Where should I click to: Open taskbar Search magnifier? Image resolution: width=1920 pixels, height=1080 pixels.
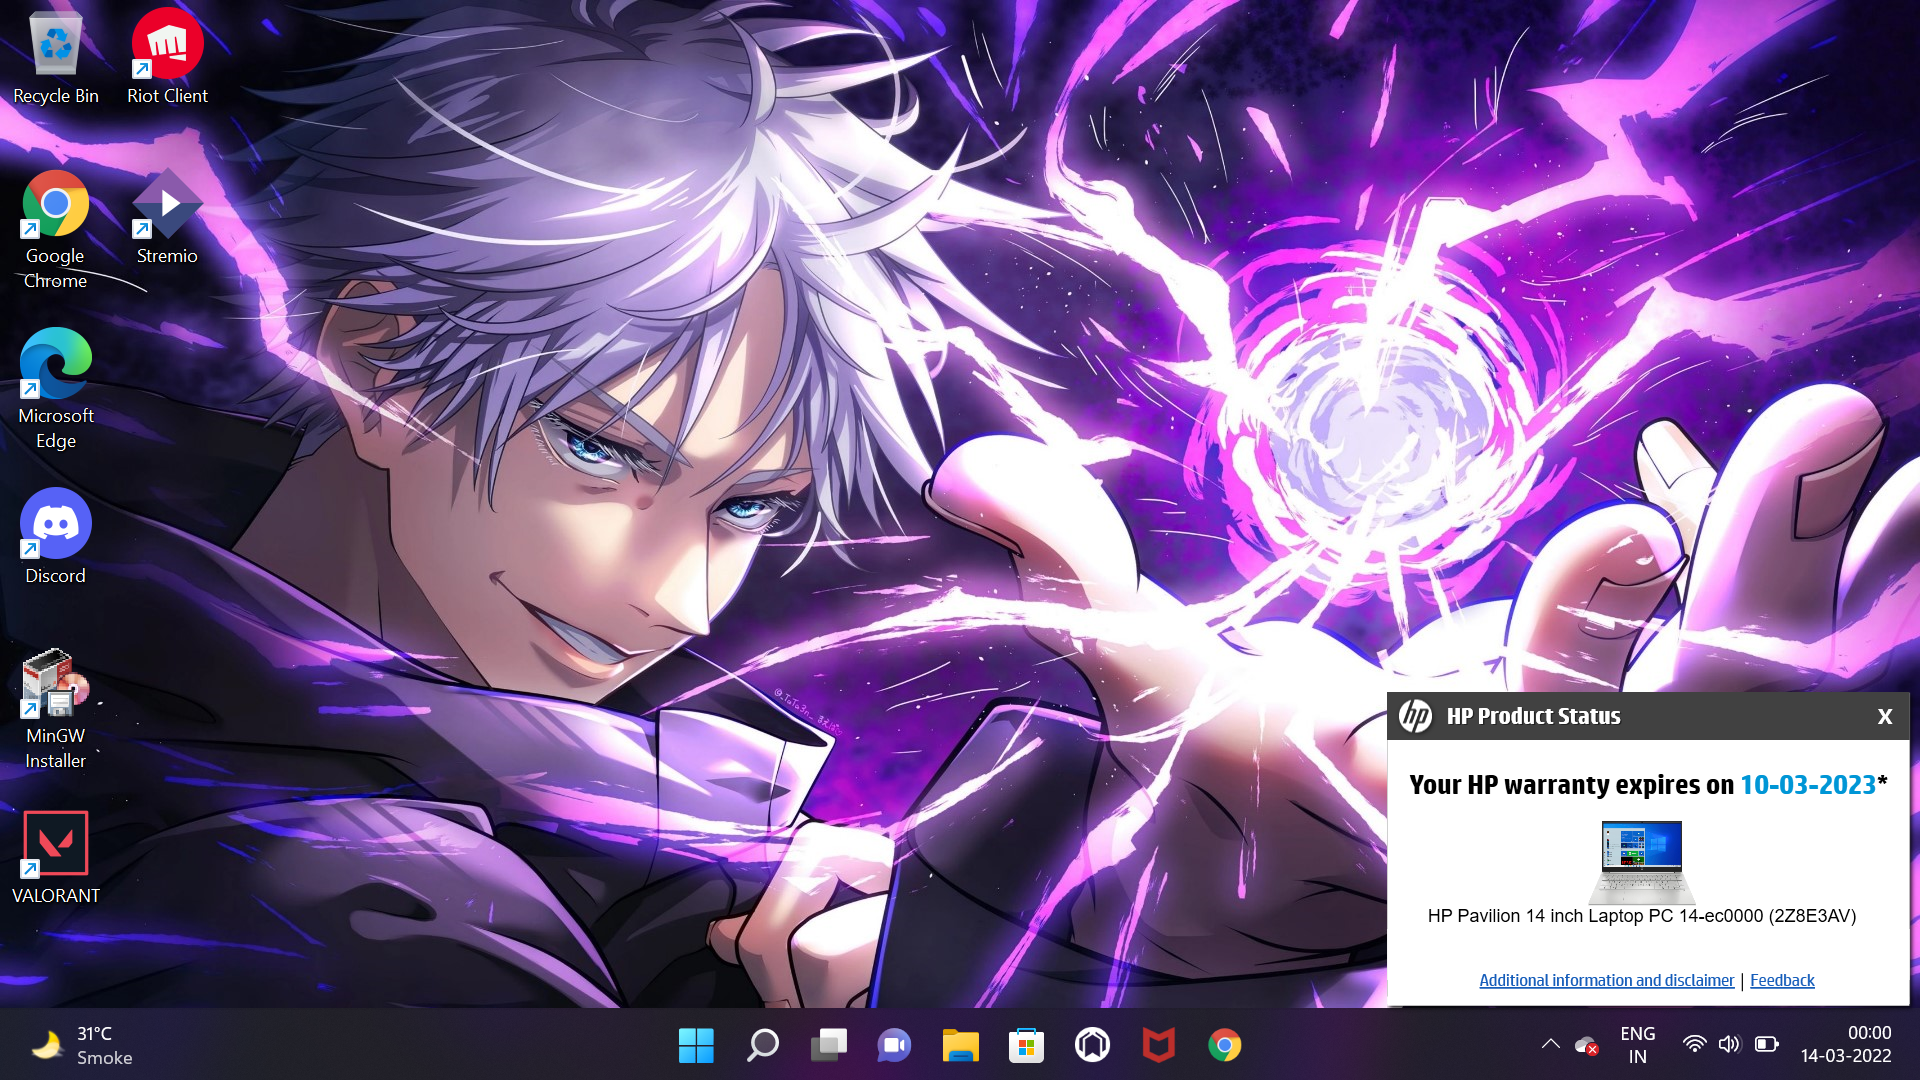coord(763,1045)
